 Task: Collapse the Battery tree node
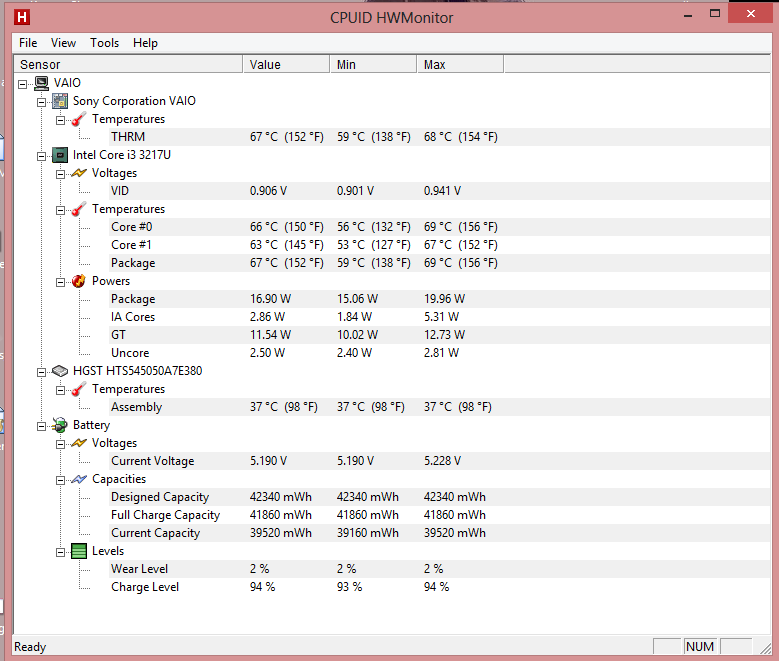pyautogui.click(x=42, y=425)
